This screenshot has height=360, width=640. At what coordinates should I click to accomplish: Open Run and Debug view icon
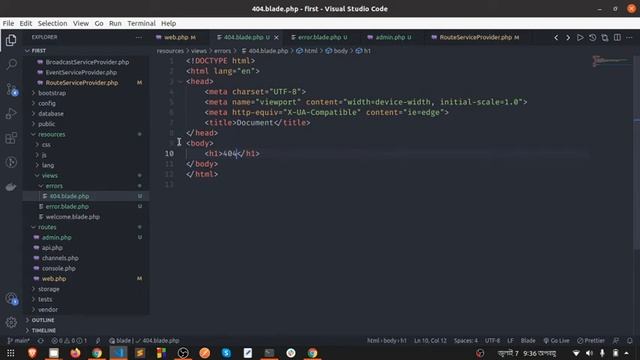[11, 113]
